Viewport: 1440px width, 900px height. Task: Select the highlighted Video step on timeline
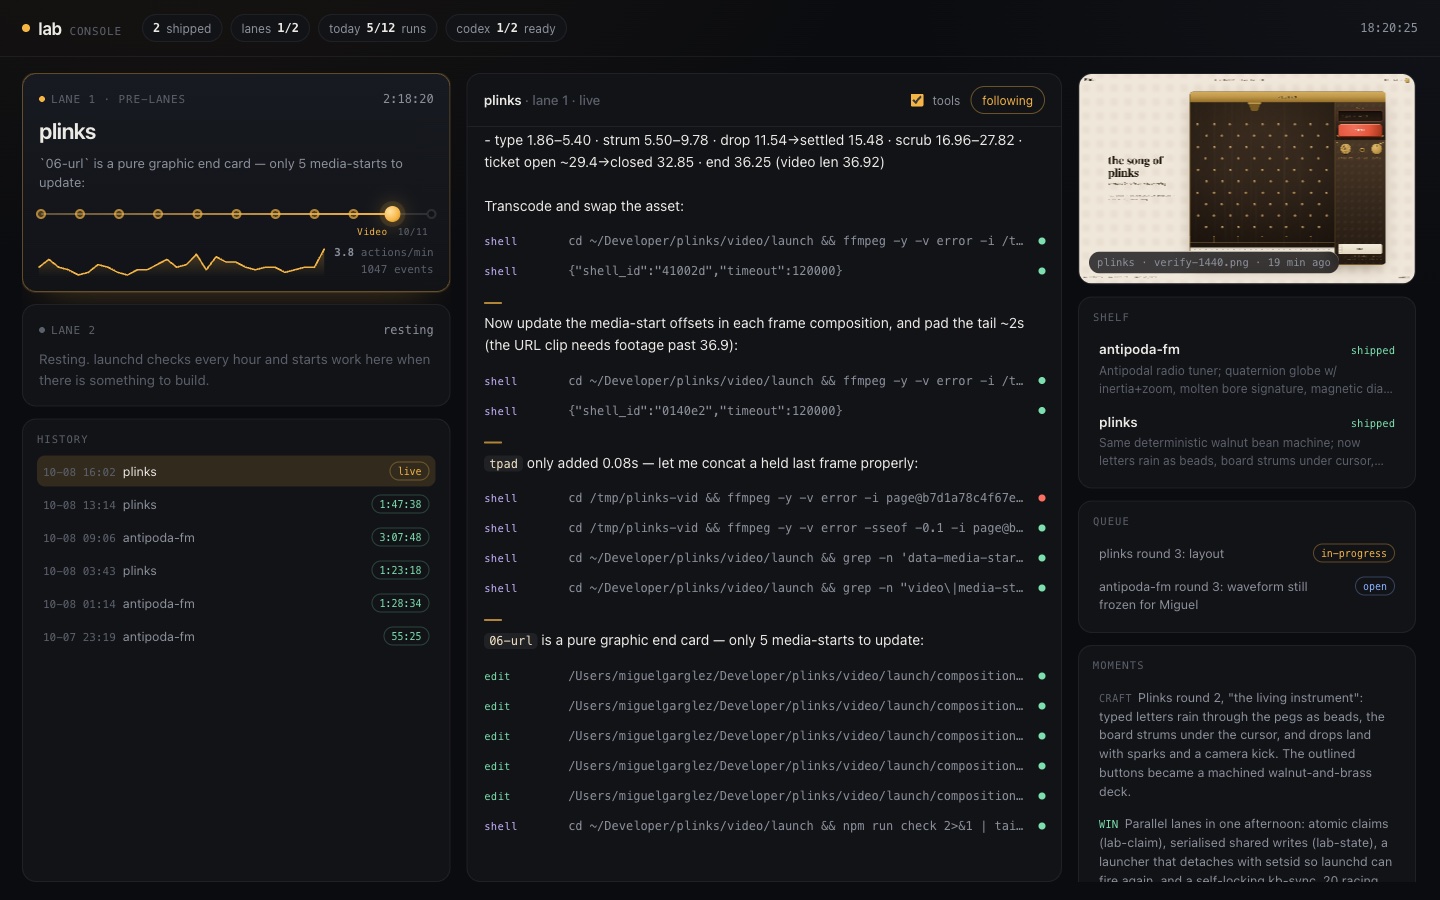(x=392, y=214)
